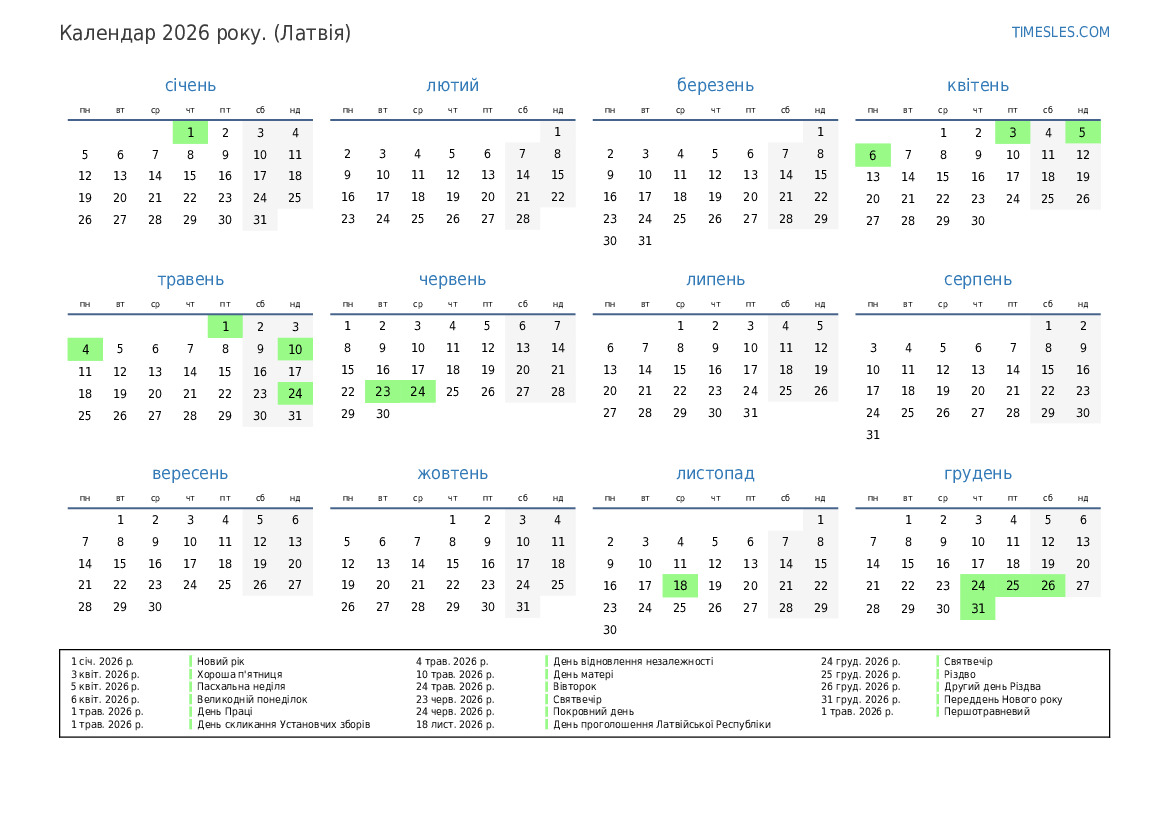Image resolution: width=1169 pixels, height=827 pixels.
Task: Click the page title Календар 2026 року
Action: coord(205,34)
